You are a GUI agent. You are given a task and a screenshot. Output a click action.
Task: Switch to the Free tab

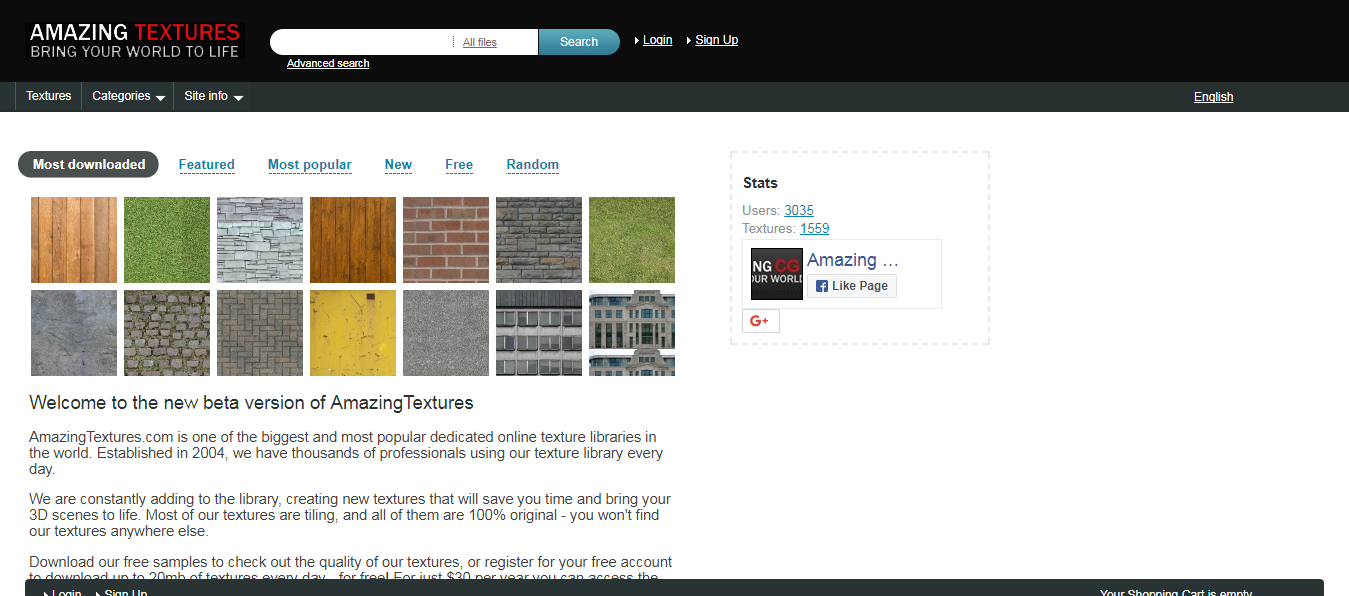coord(459,165)
